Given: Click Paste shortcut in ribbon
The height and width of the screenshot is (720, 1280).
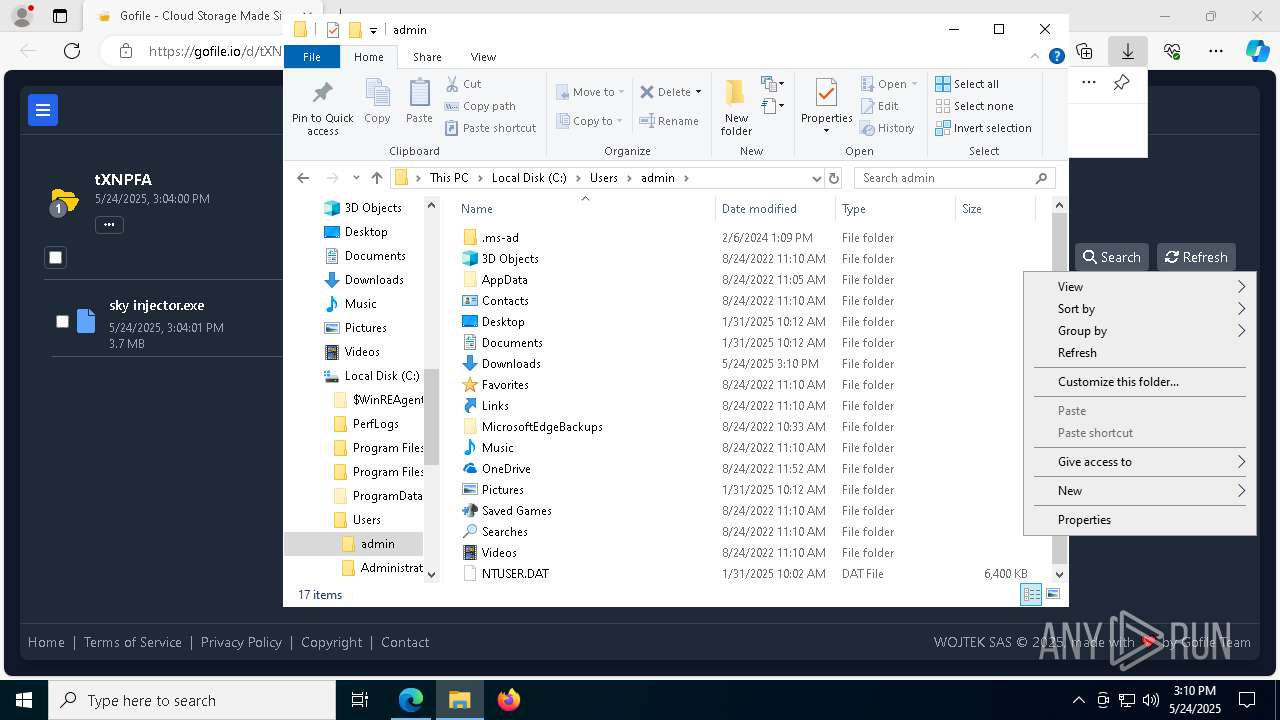Looking at the screenshot, I should 490,128.
